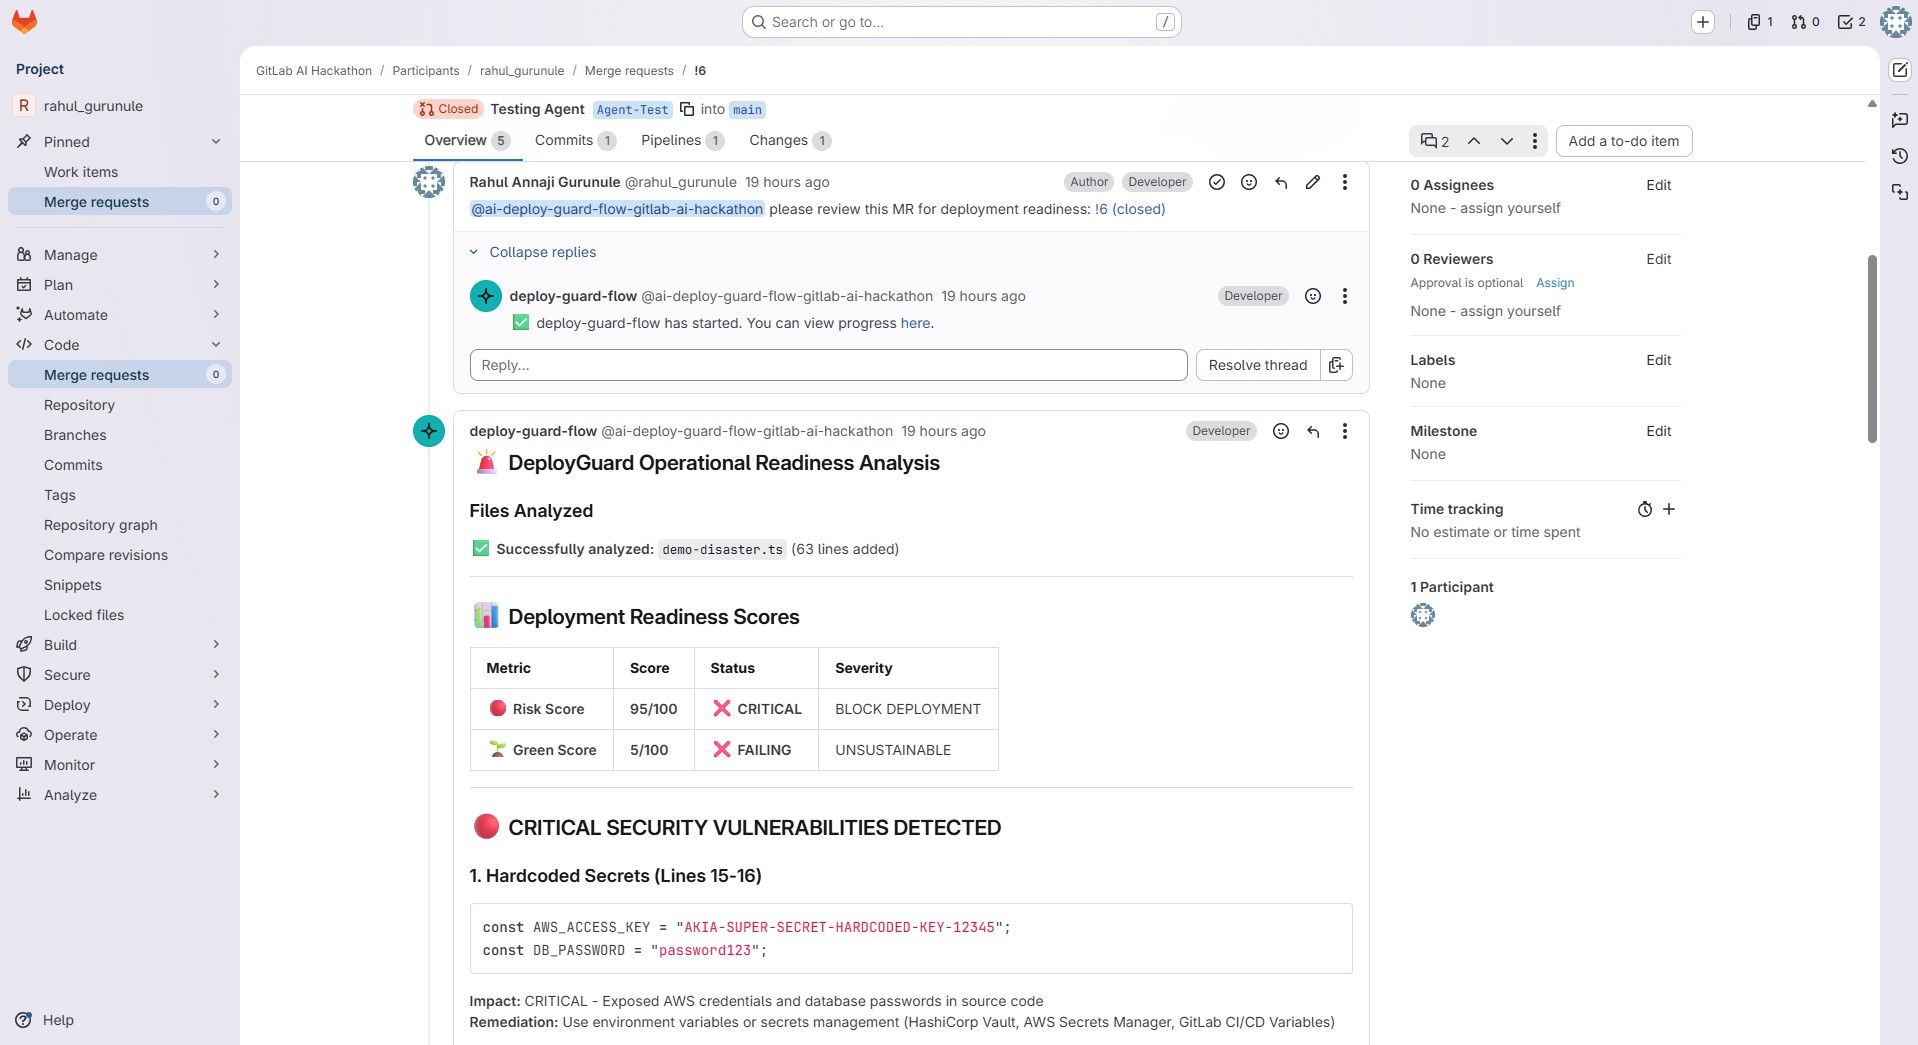
Task: Expand the Automate menu
Action: (120, 315)
